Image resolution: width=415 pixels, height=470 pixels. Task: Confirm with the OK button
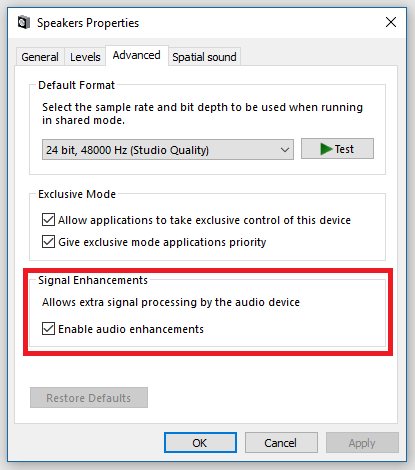pos(200,443)
